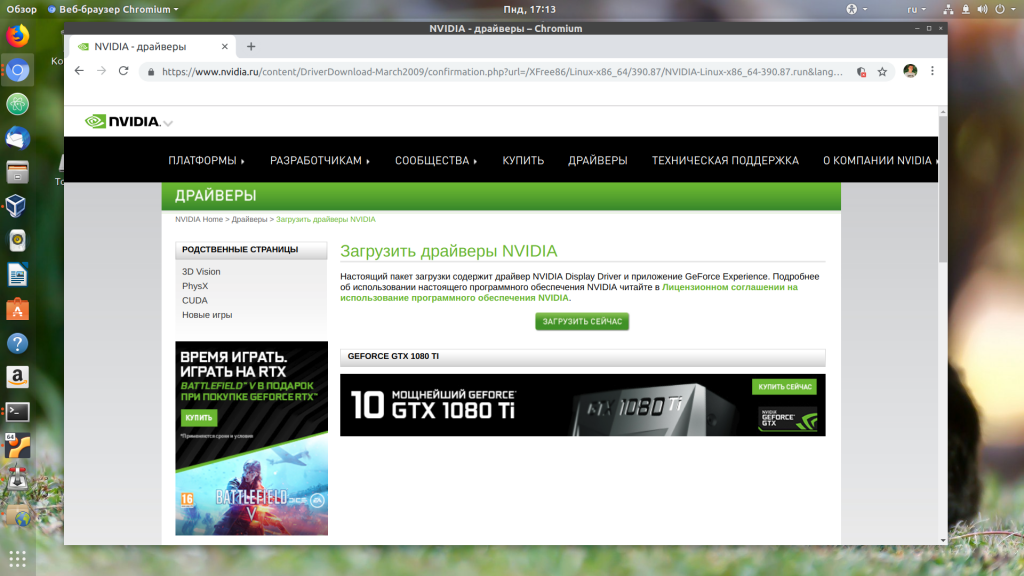Reload the NVIDIA drivers page

[123, 71]
